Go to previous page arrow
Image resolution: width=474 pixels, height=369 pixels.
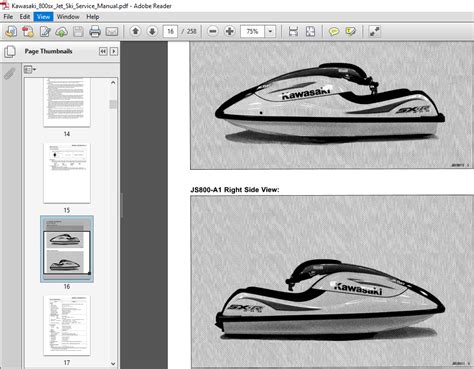135,32
